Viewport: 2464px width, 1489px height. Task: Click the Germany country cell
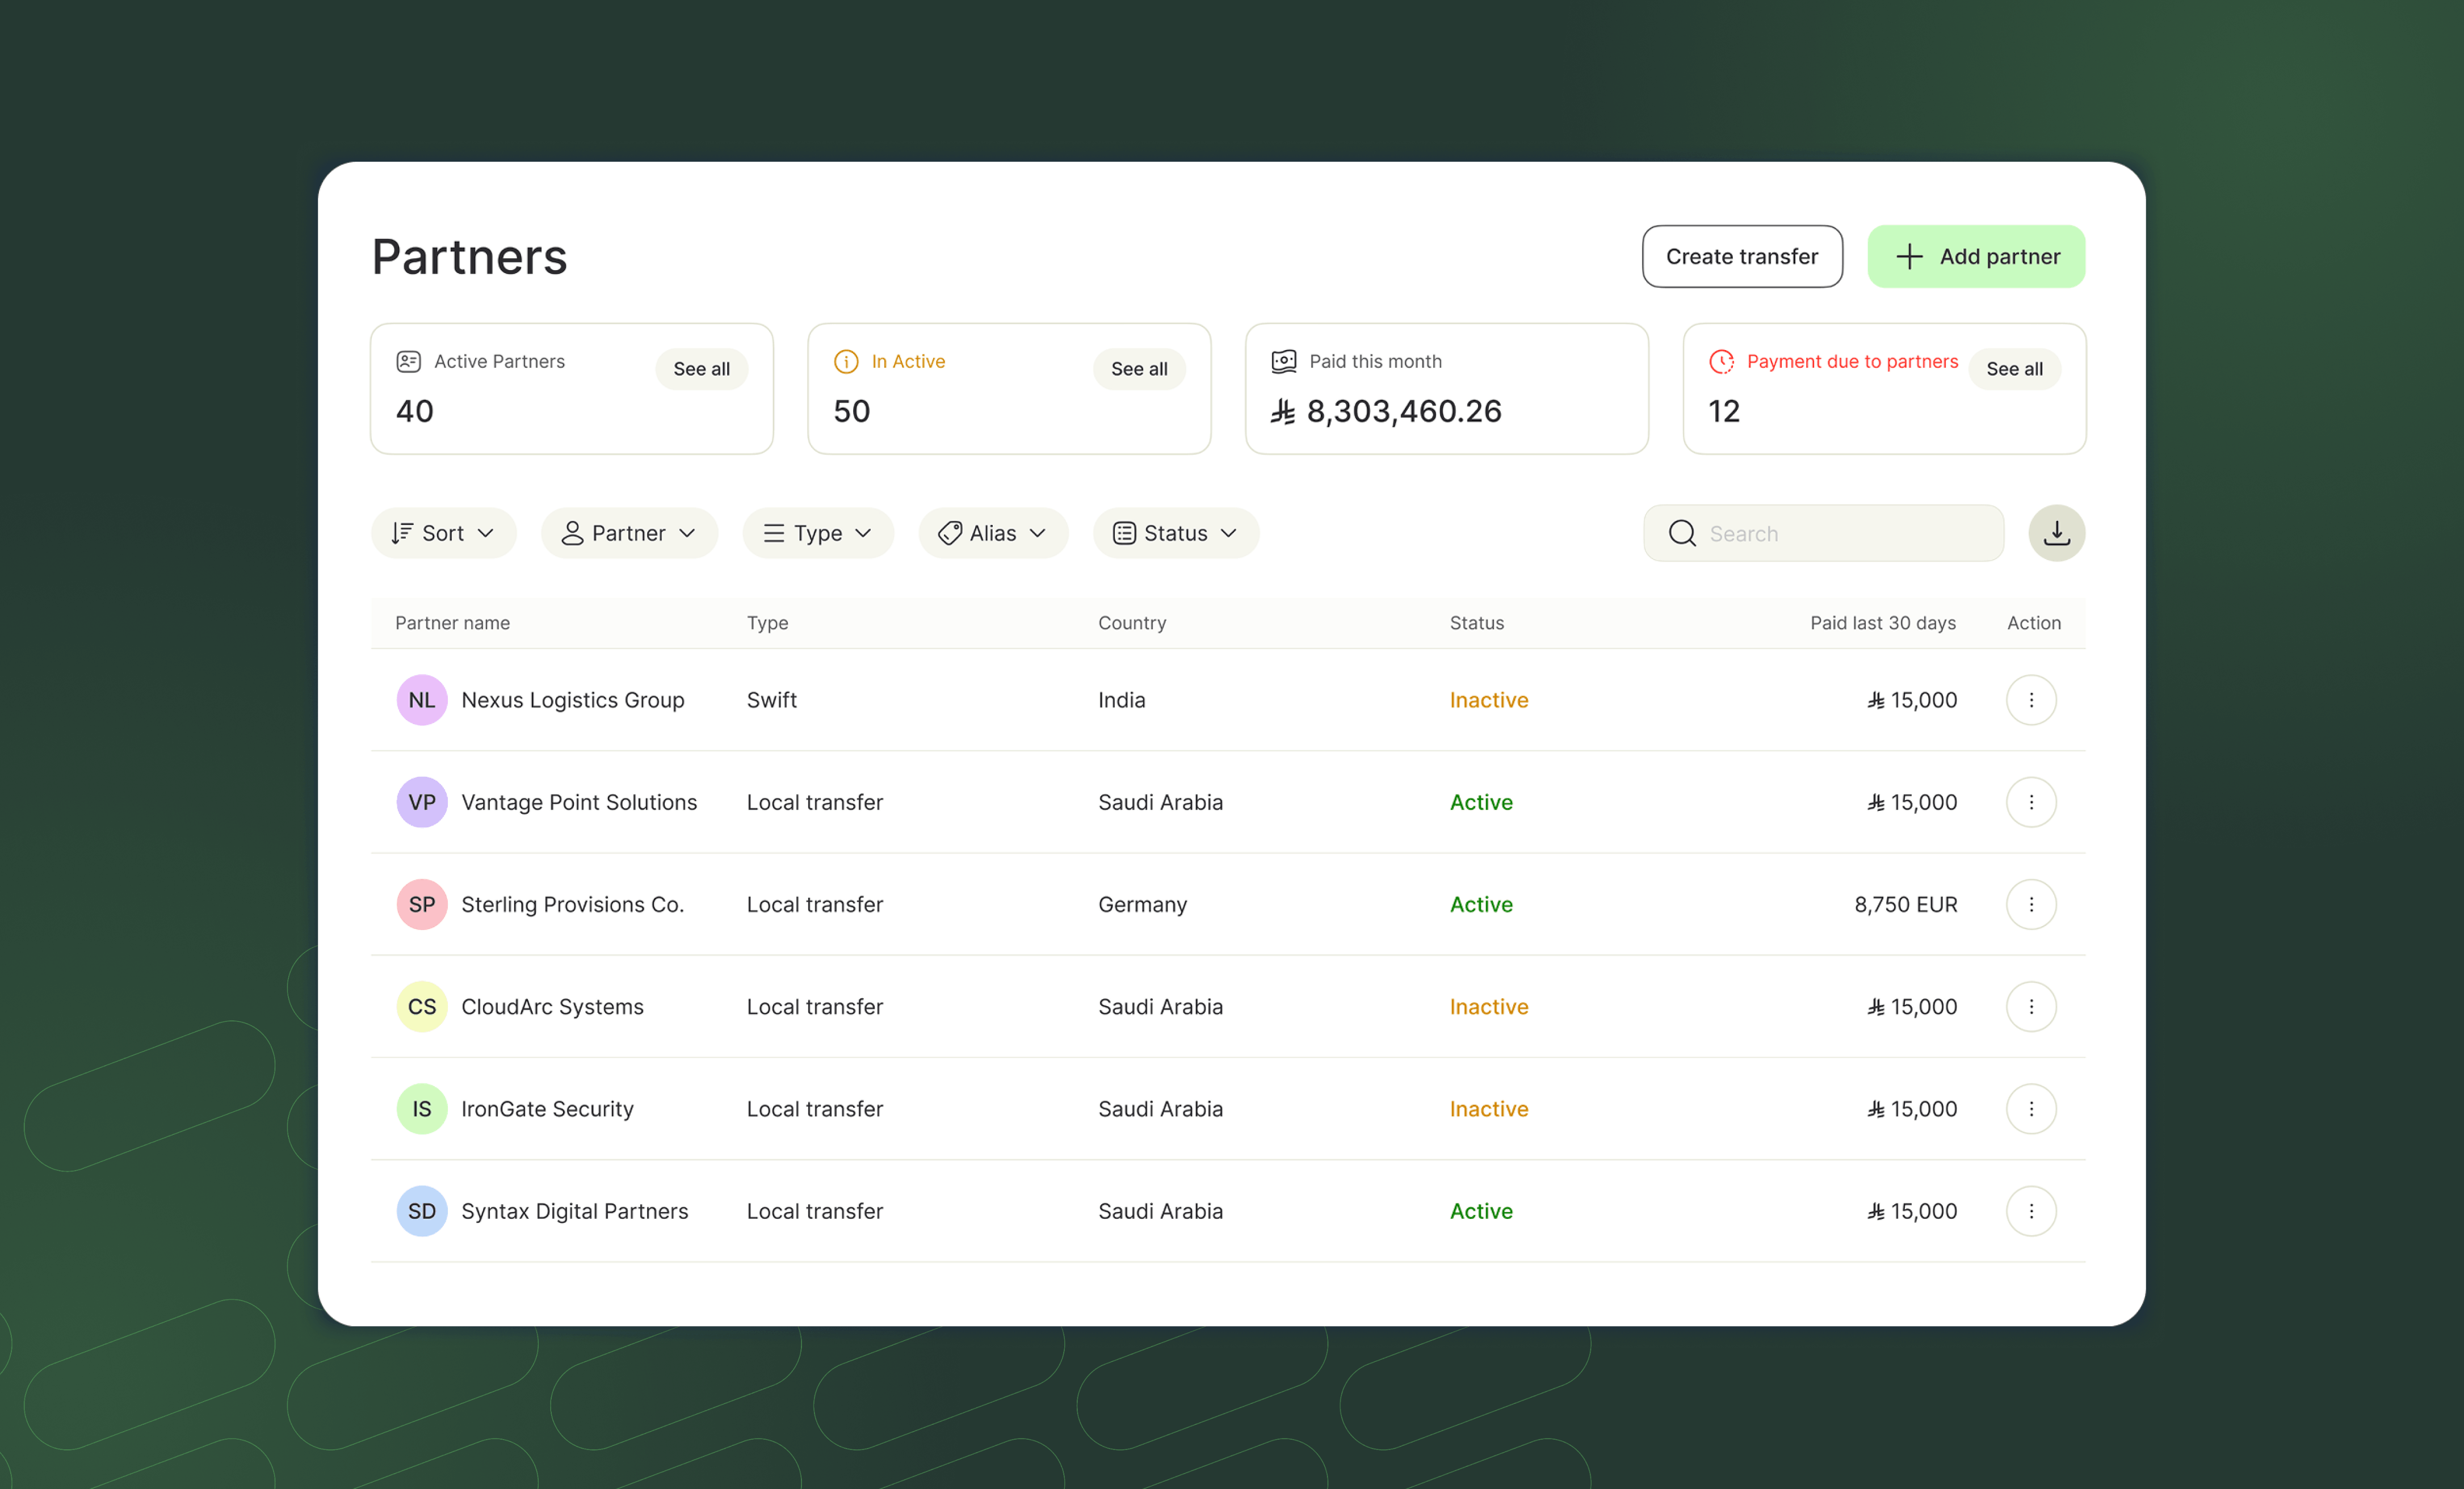tap(1142, 904)
